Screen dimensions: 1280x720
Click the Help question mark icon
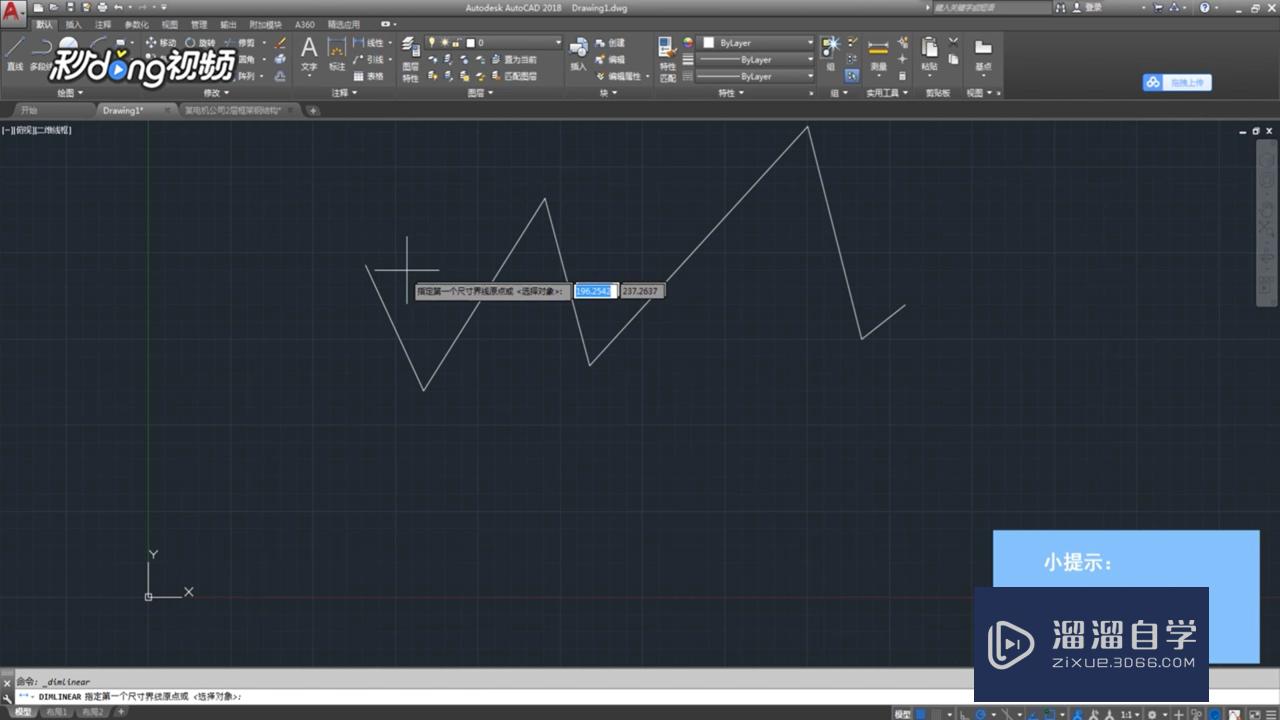1204,7
